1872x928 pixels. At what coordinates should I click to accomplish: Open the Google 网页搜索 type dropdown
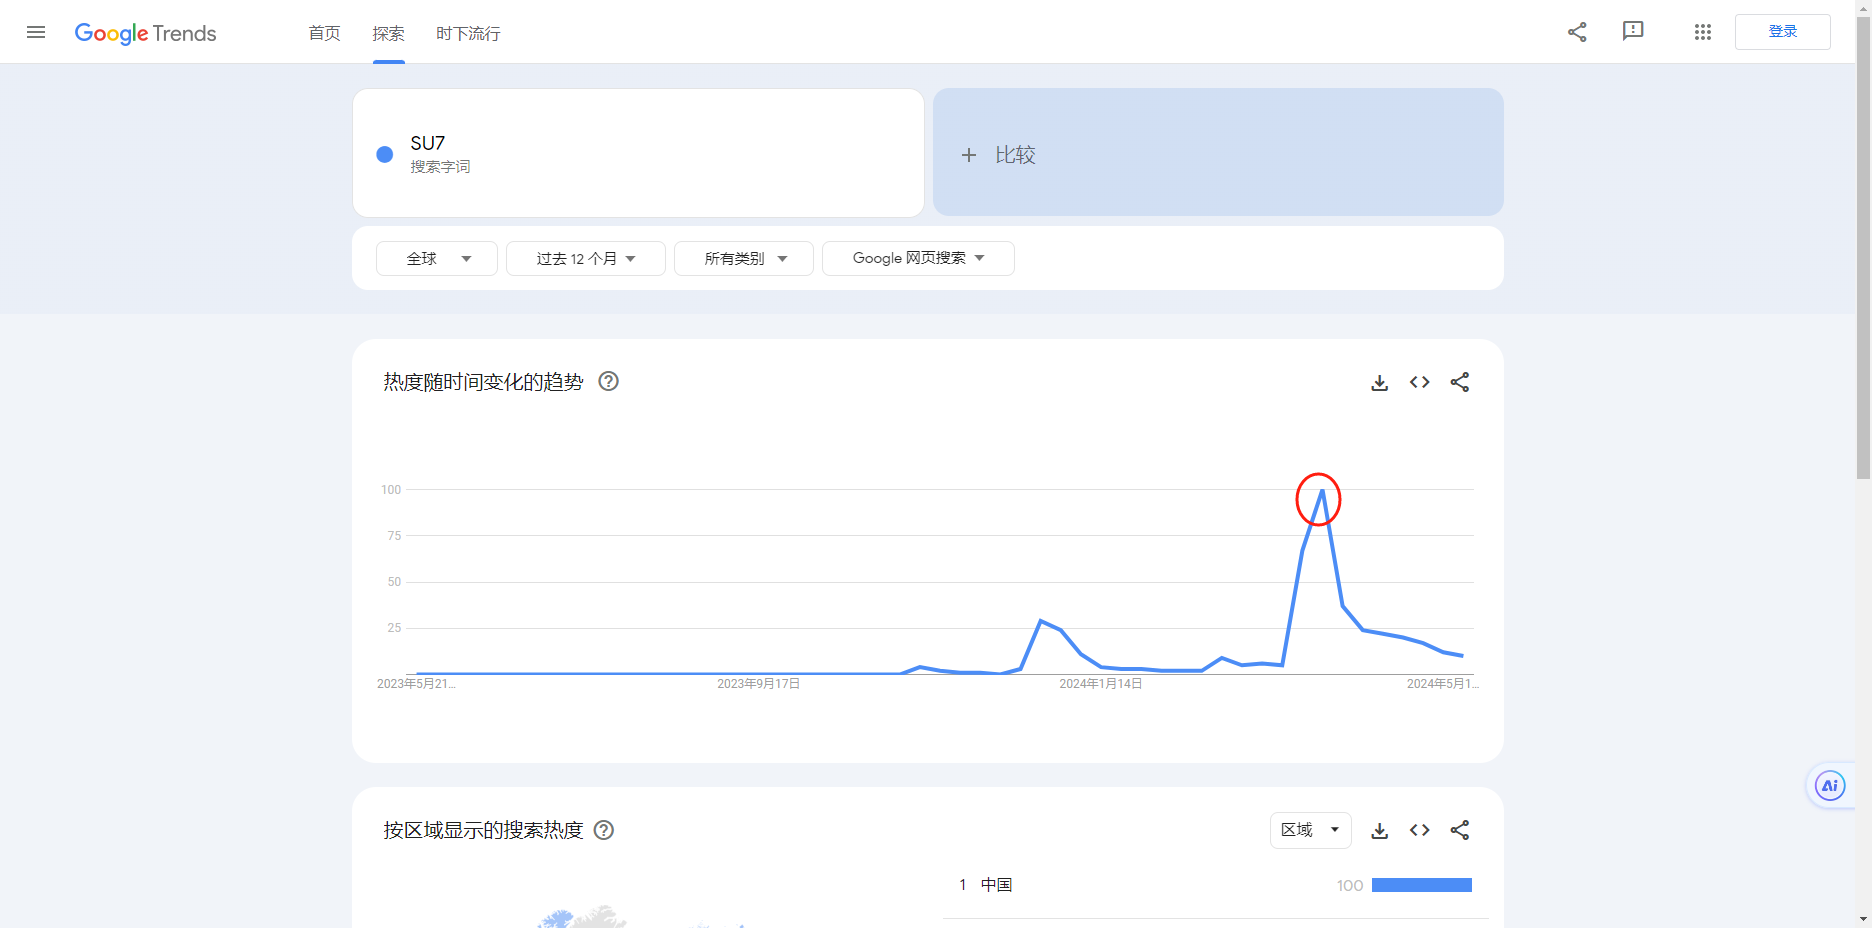(x=918, y=258)
